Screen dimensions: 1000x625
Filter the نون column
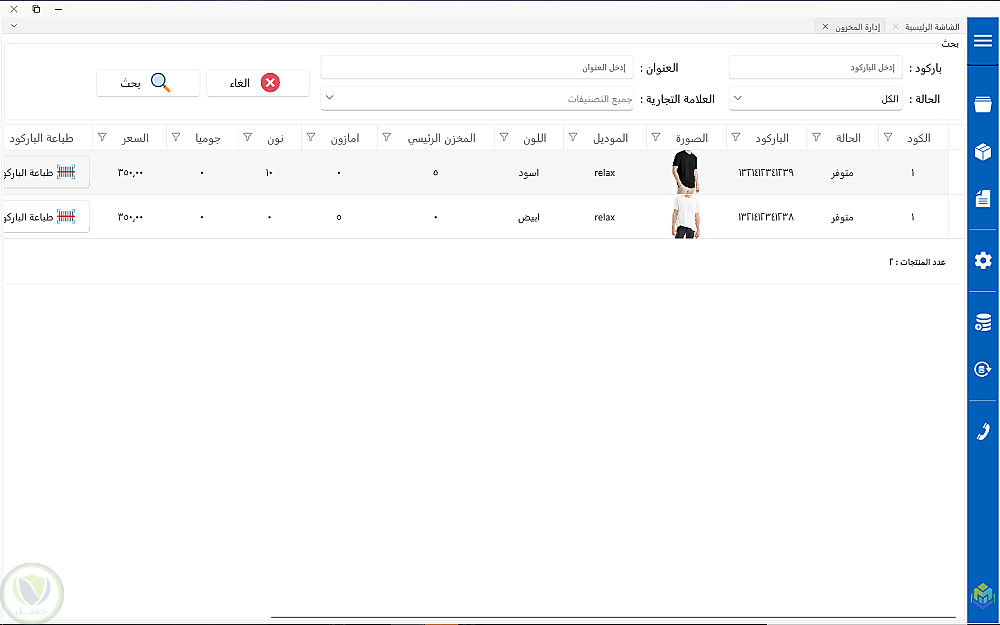coord(247,137)
